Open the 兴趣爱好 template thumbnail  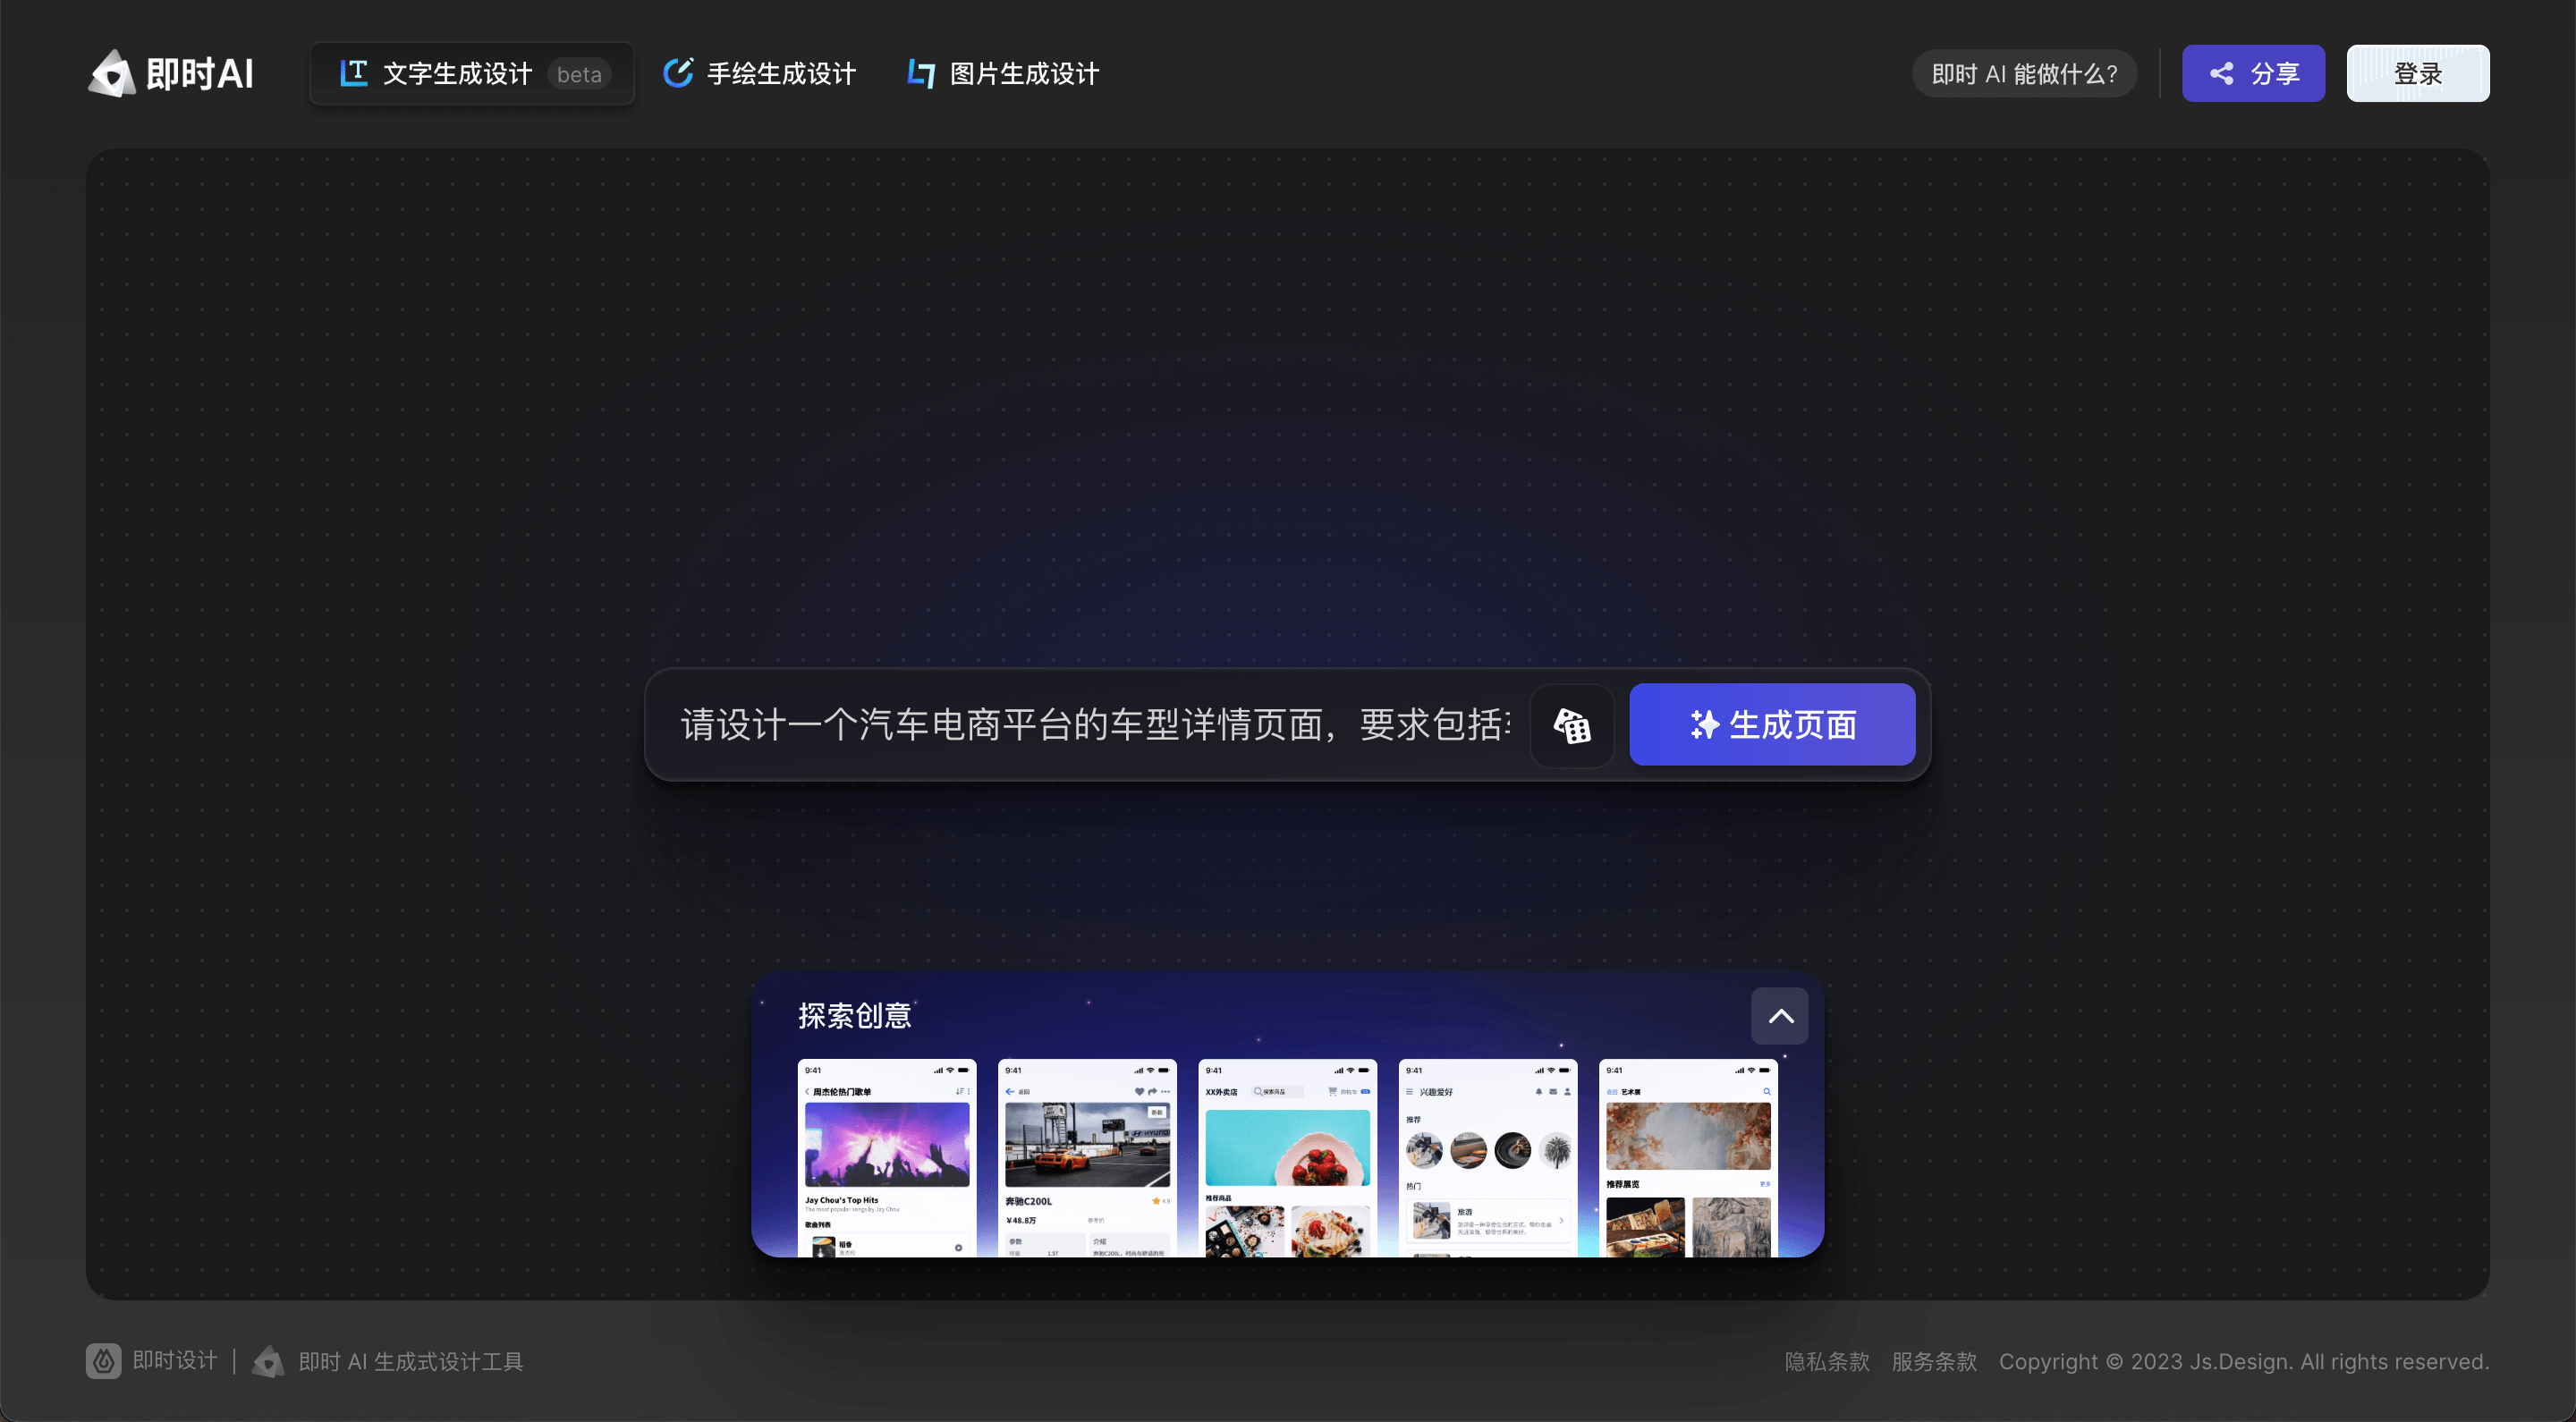coord(1488,1158)
